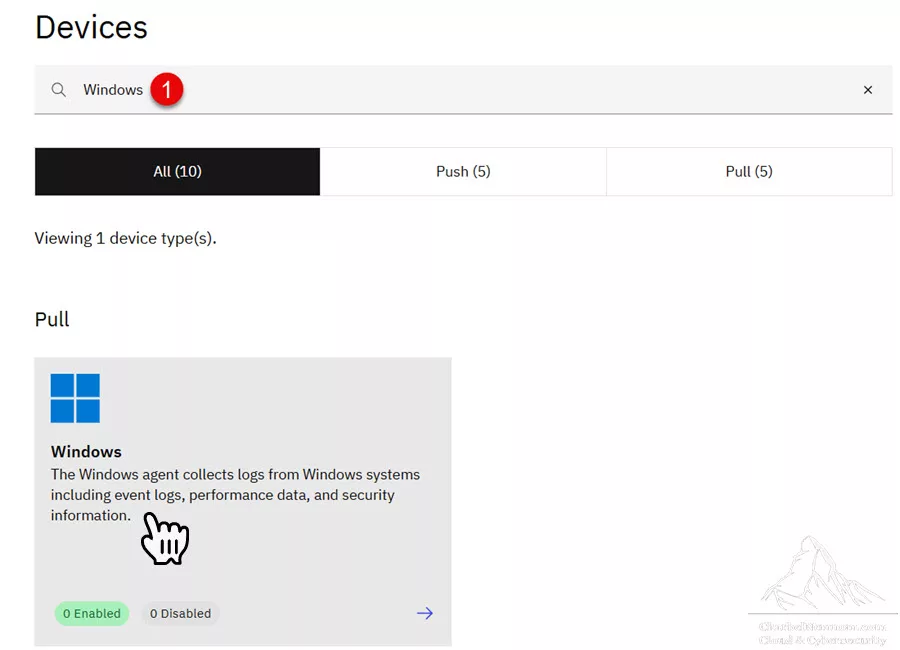Click the 0 Enabled green tag

click(x=92, y=613)
